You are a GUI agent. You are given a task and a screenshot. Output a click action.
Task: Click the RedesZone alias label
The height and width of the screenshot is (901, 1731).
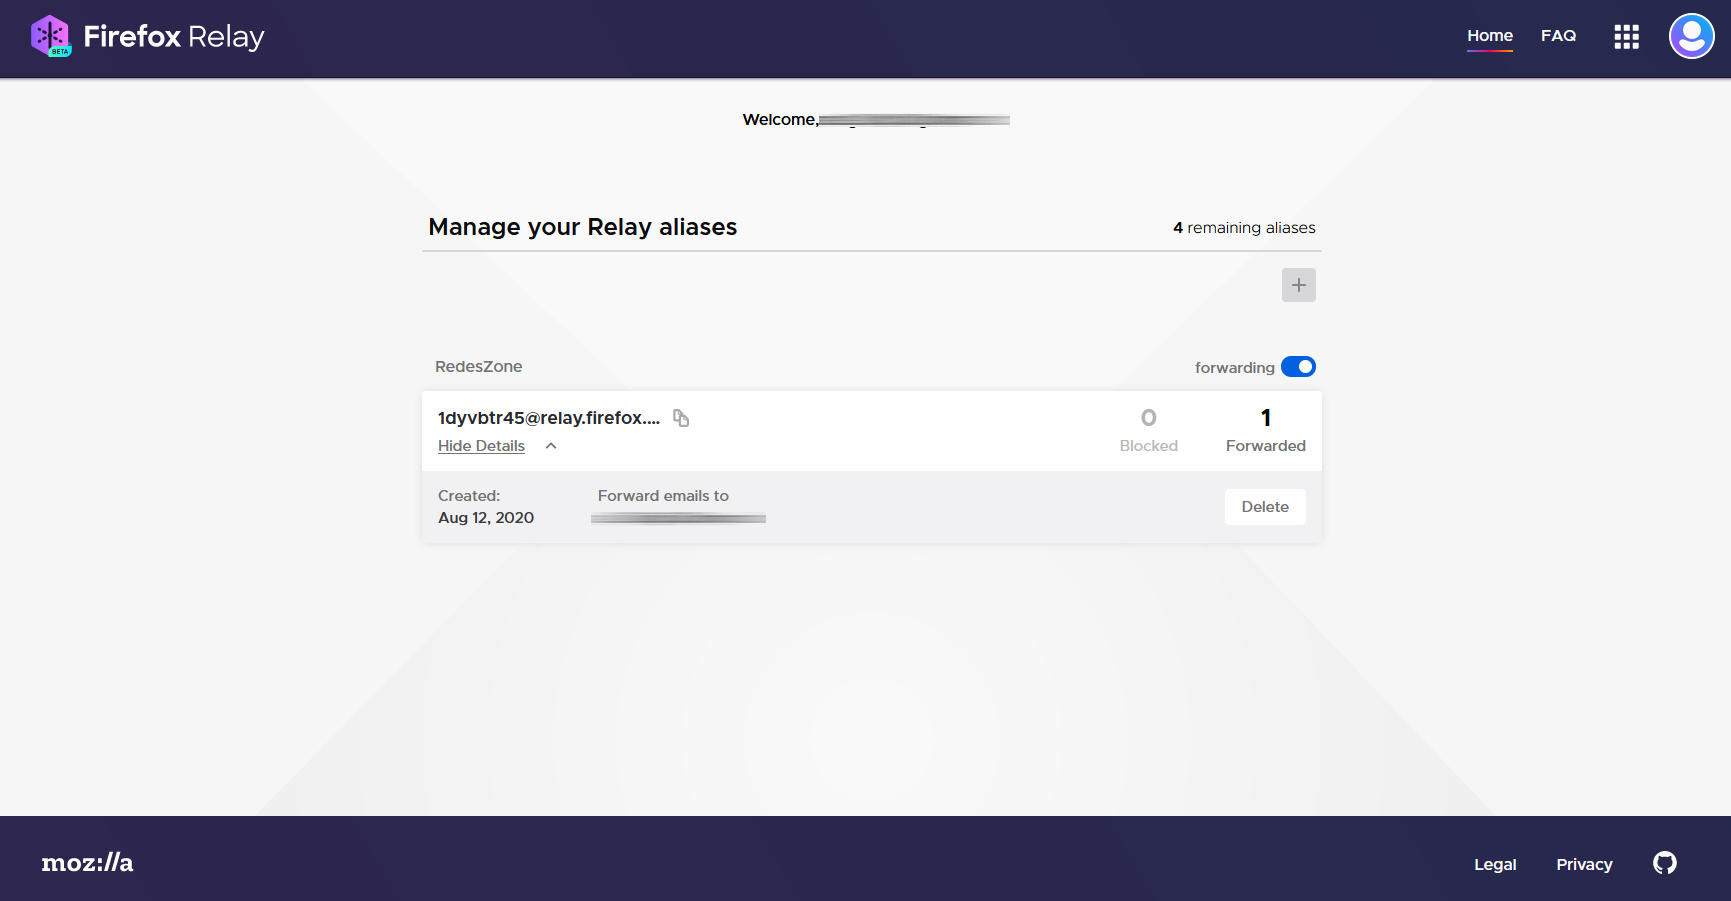tap(478, 367)
